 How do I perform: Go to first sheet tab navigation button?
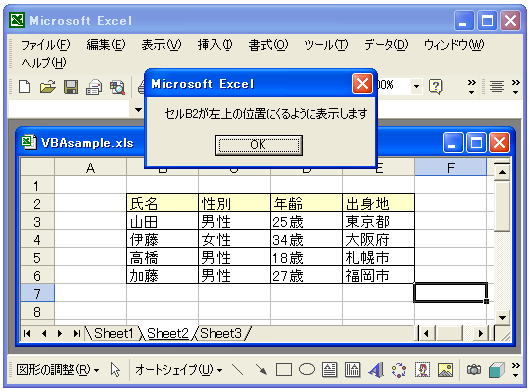27,333
